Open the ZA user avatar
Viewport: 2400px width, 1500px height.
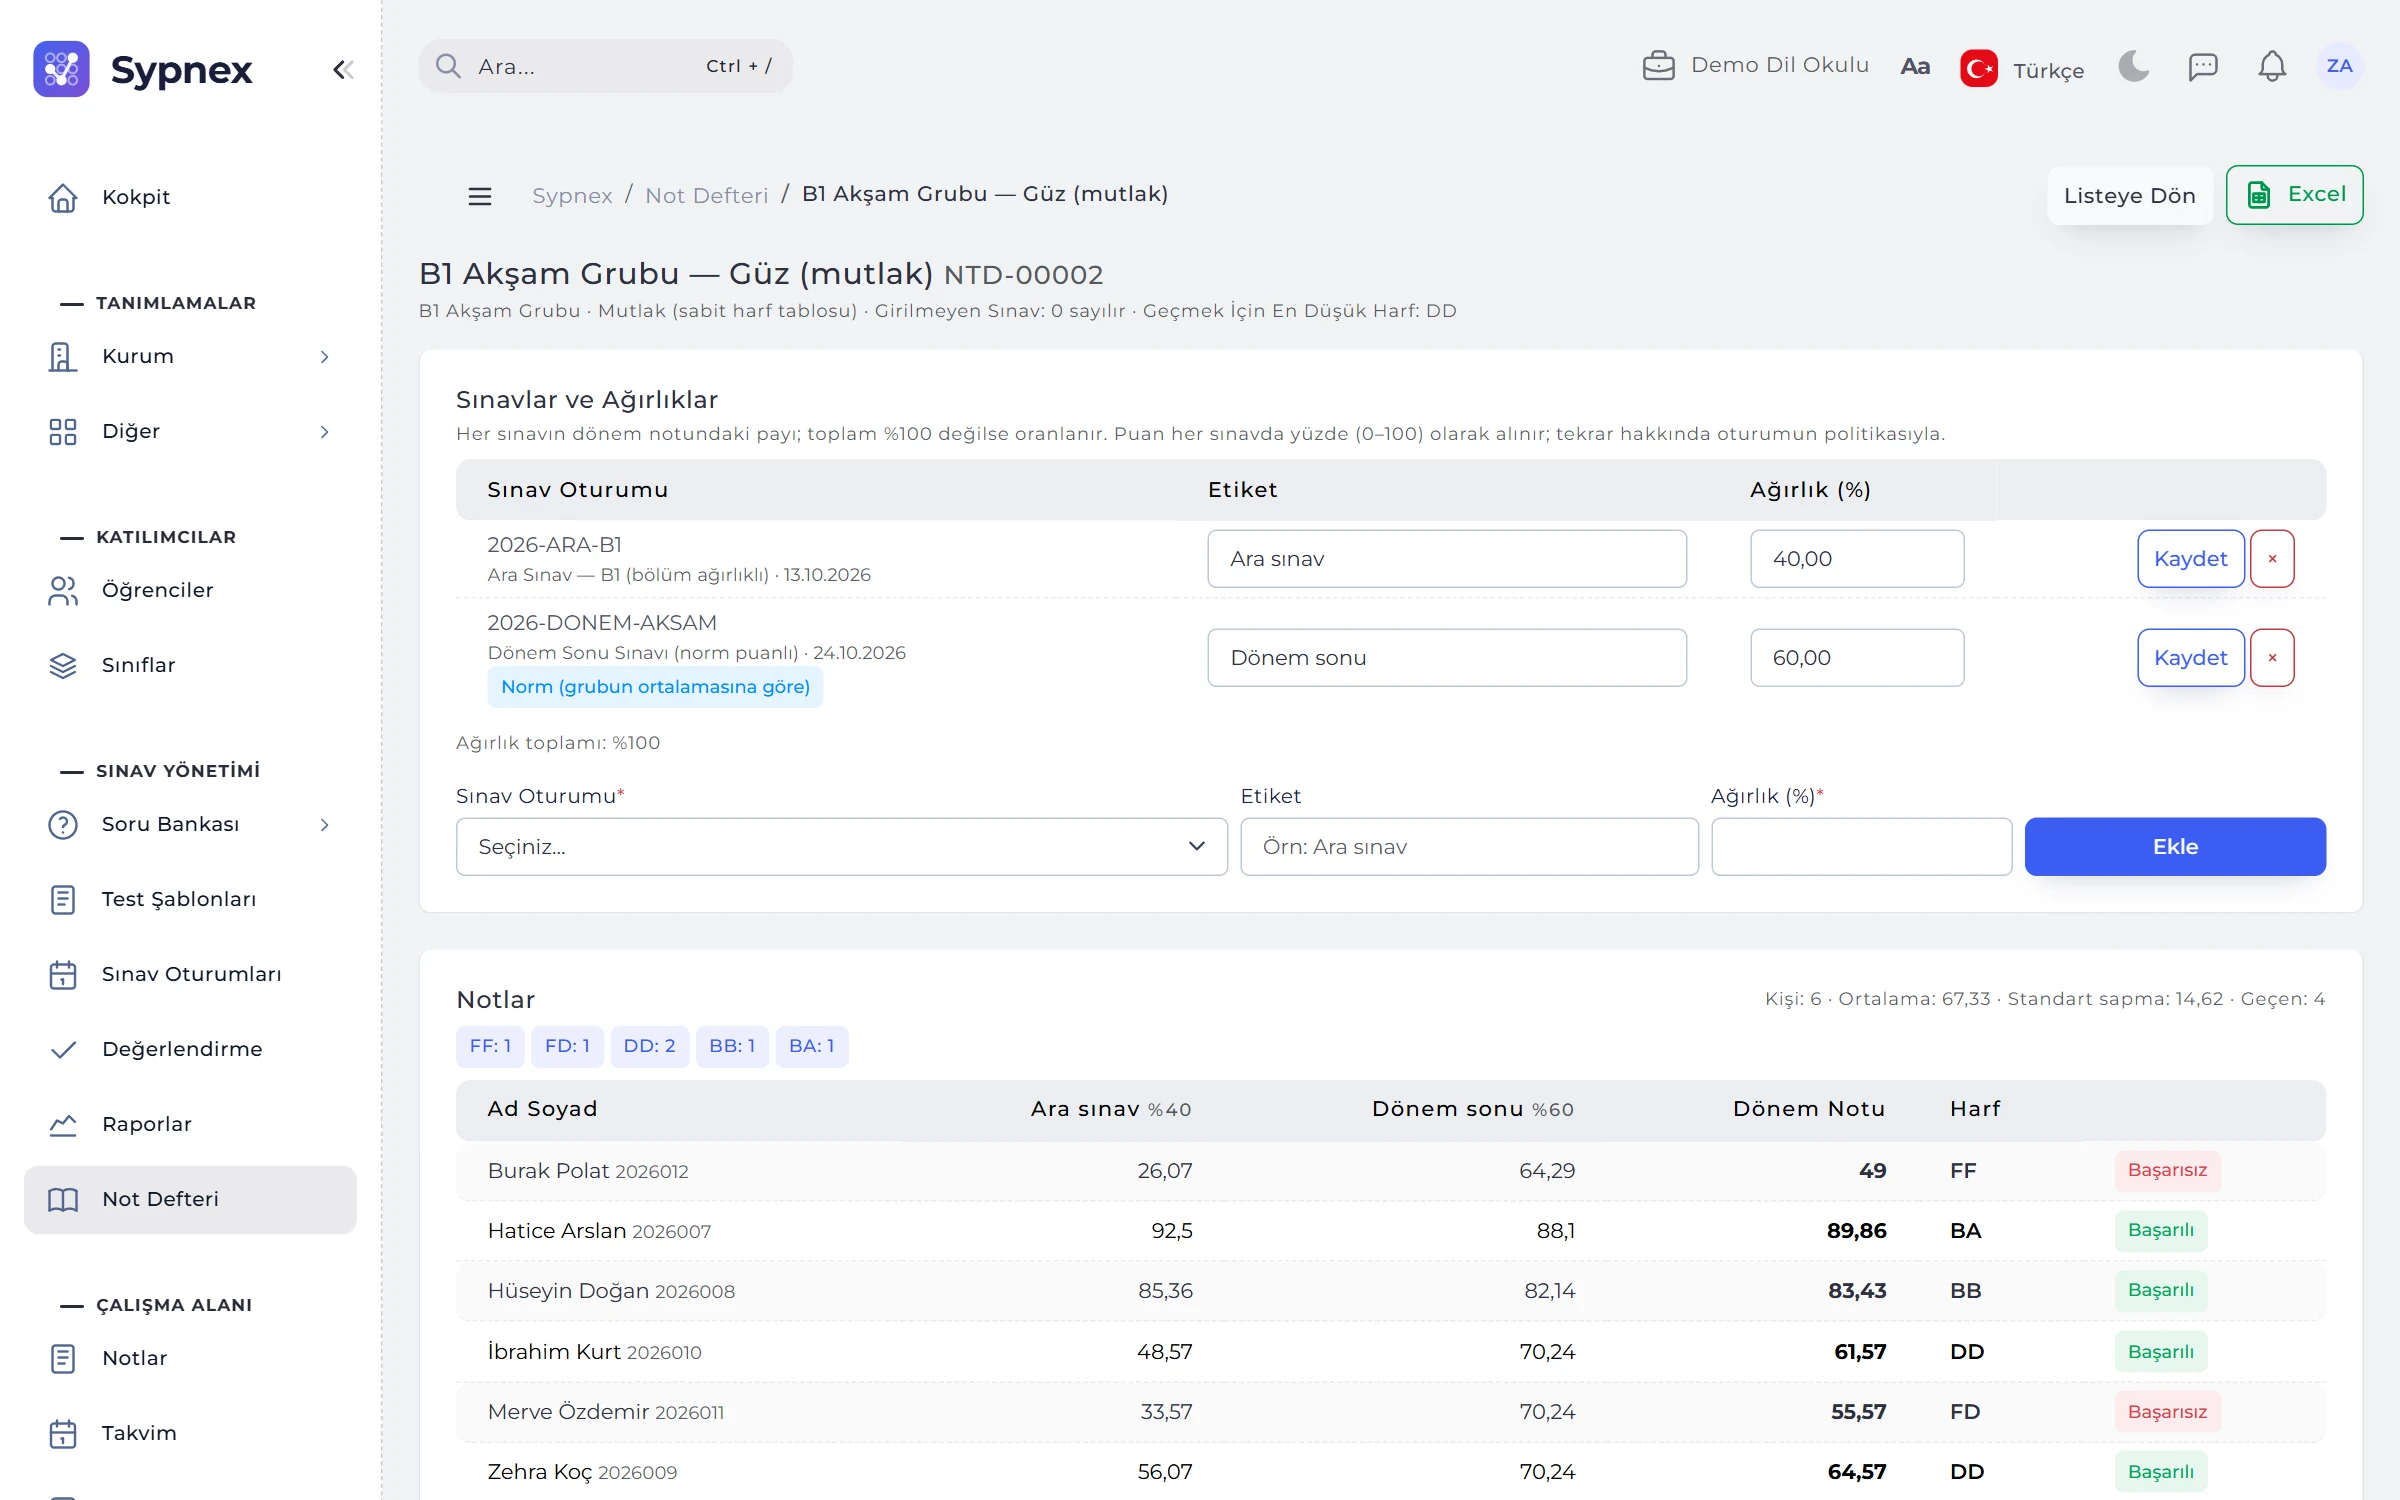[2339, 66]
